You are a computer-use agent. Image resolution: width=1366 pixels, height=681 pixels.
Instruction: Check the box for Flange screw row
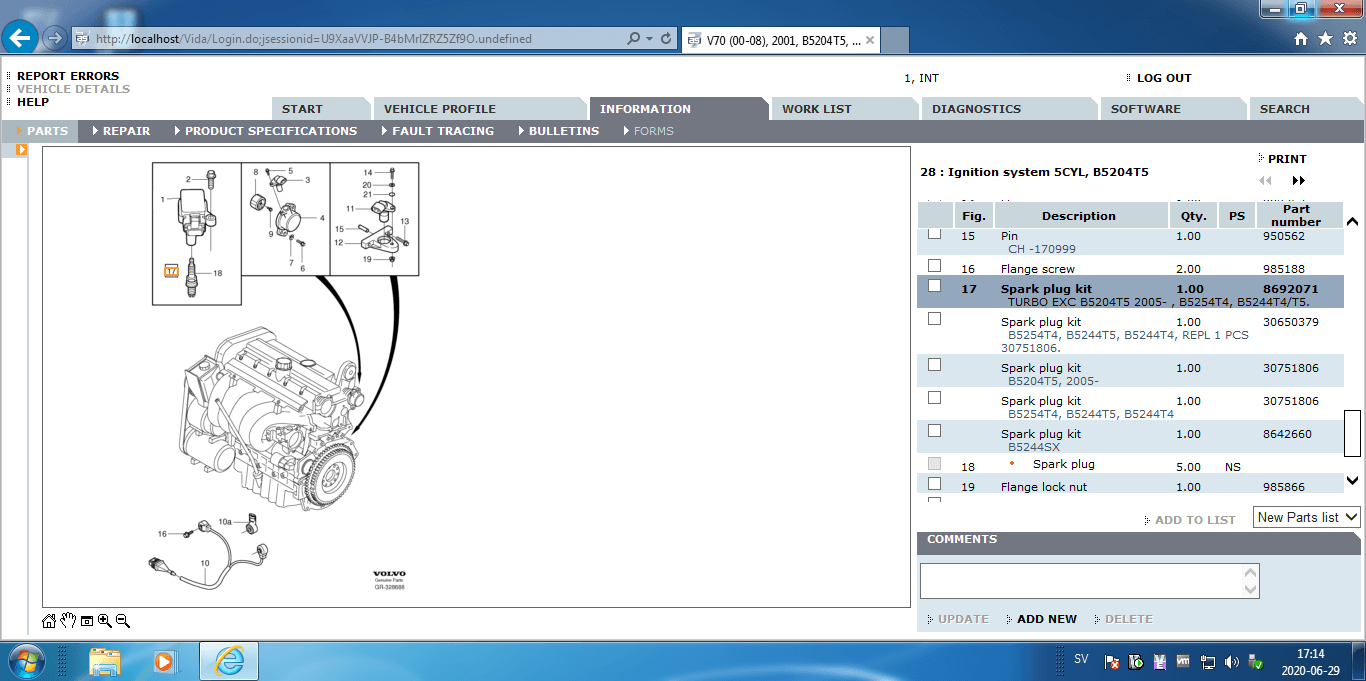934,266
